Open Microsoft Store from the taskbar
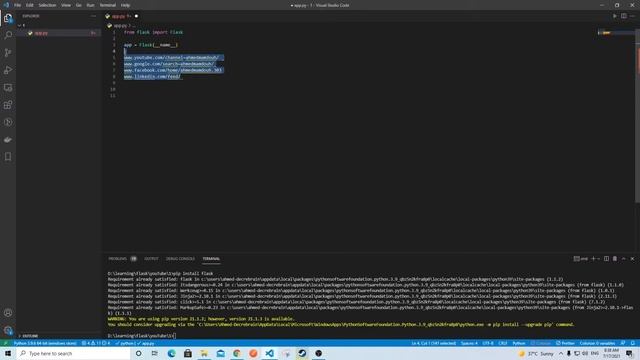The height and width of the screenshot is (360, 640). 188,353
